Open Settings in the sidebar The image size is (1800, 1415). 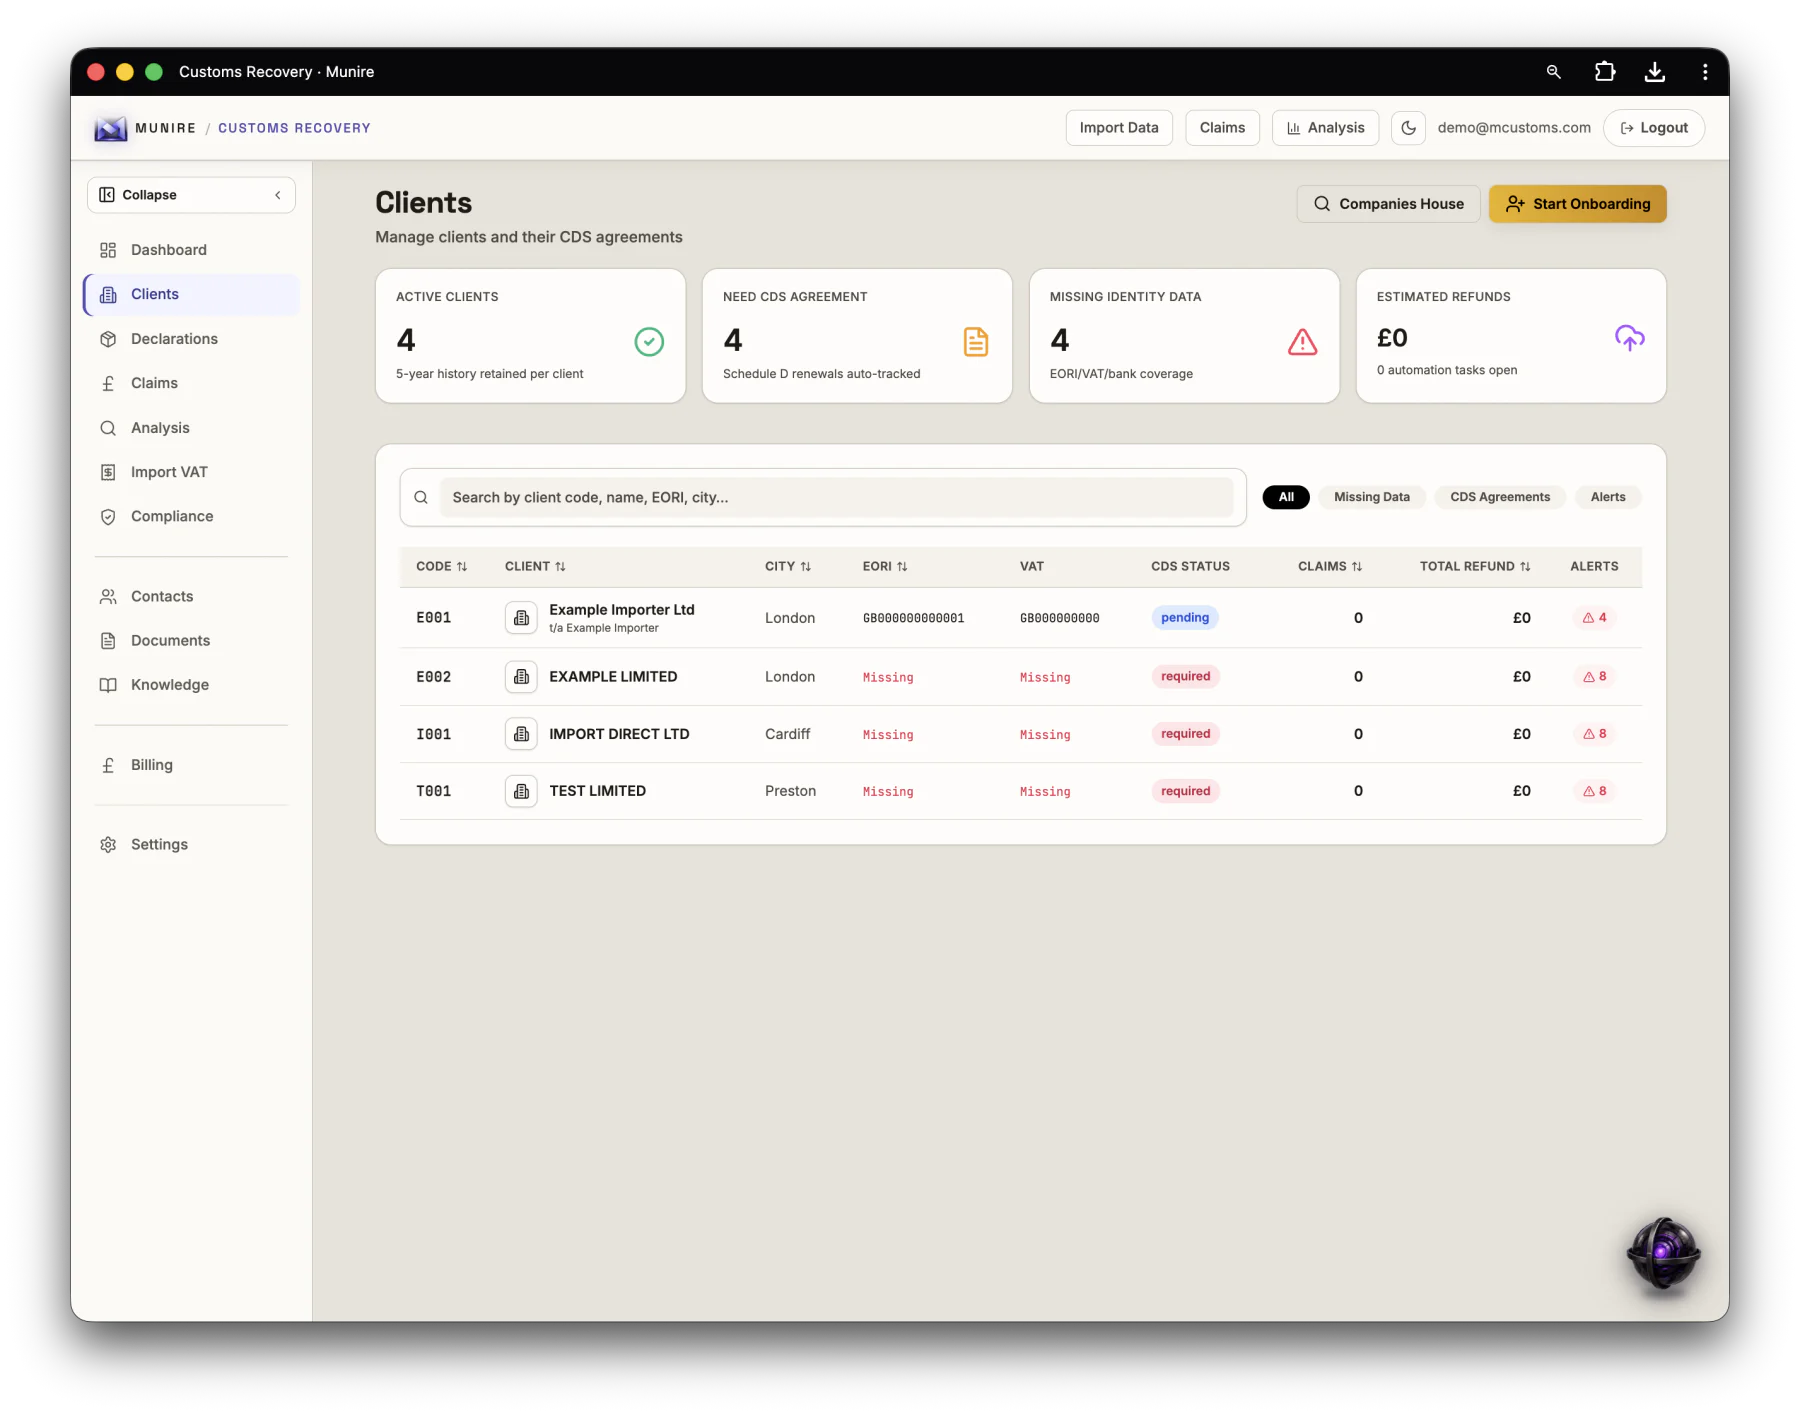coord(191,844)
